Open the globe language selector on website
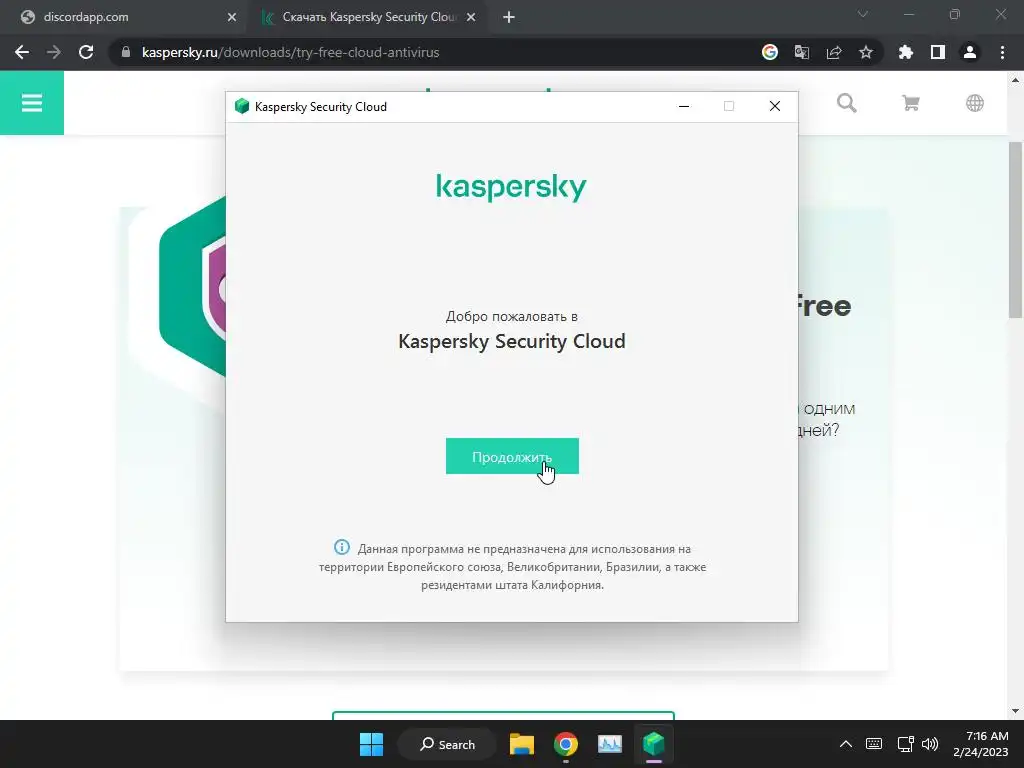Viewport: 1024px width, 768px height. click(x=974, y=103)
